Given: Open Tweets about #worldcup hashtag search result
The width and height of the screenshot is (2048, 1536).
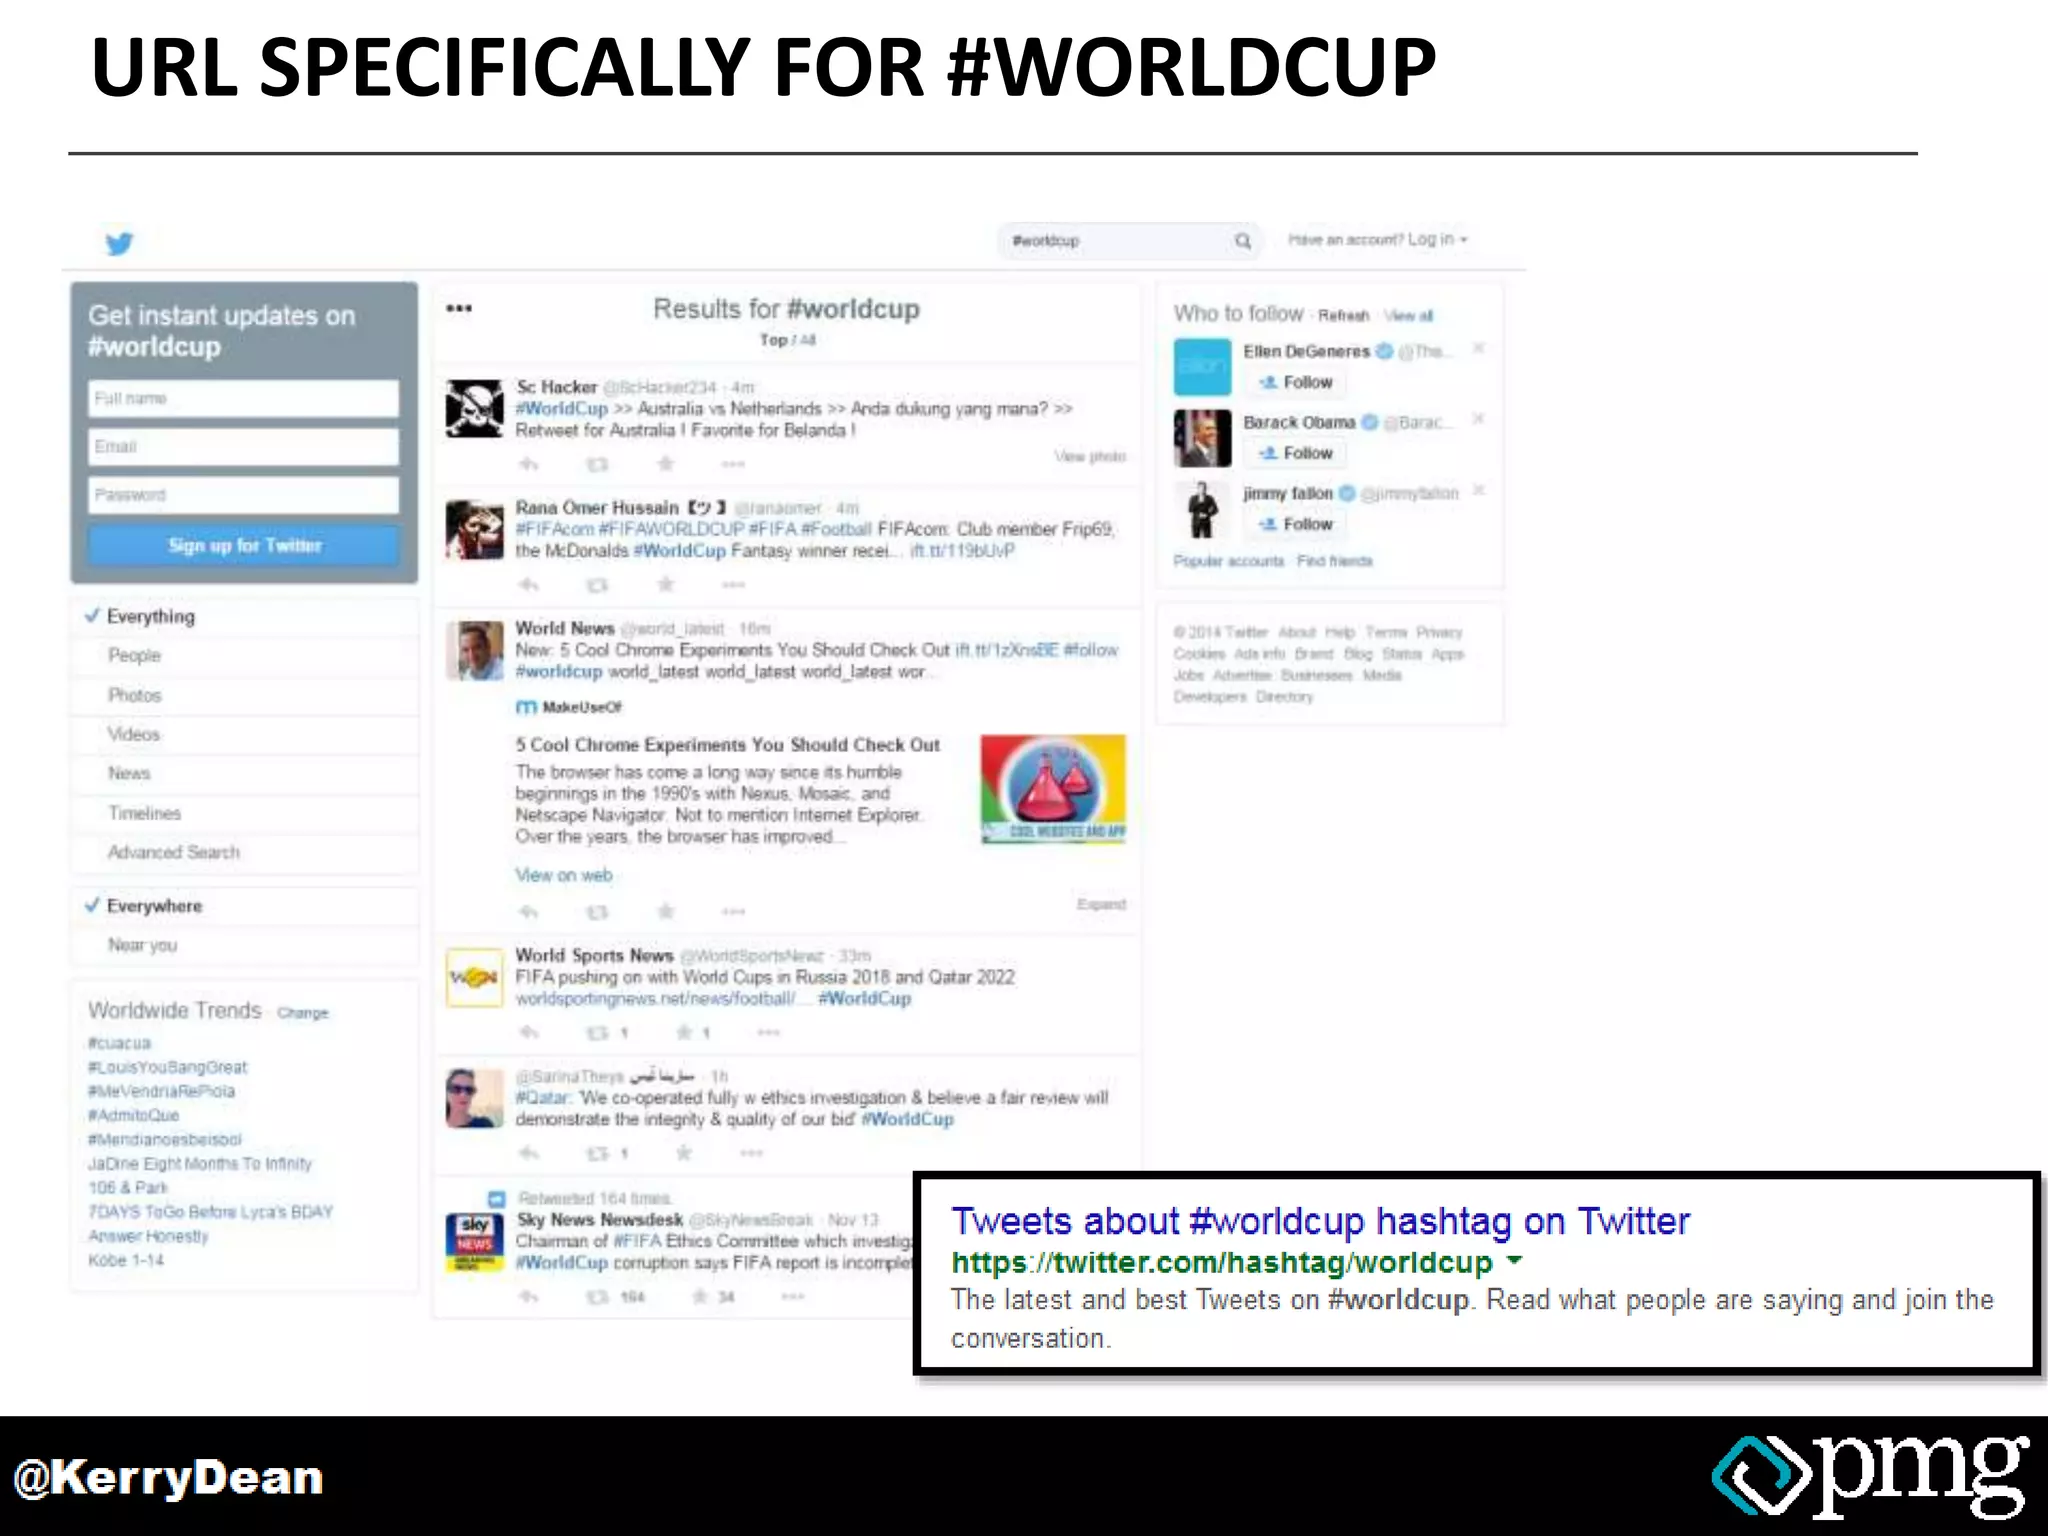Looking at the screenshot, I should (1320, 1221).
